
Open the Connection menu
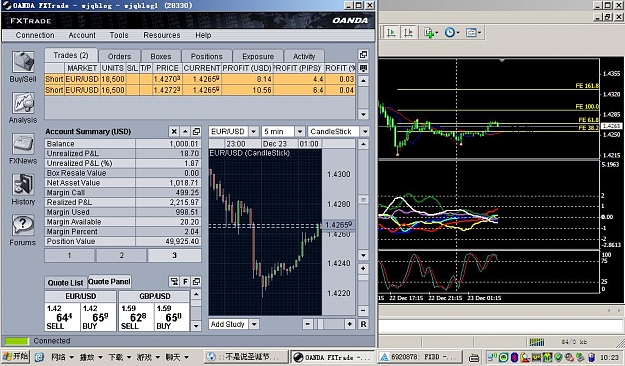click(35, 35)
